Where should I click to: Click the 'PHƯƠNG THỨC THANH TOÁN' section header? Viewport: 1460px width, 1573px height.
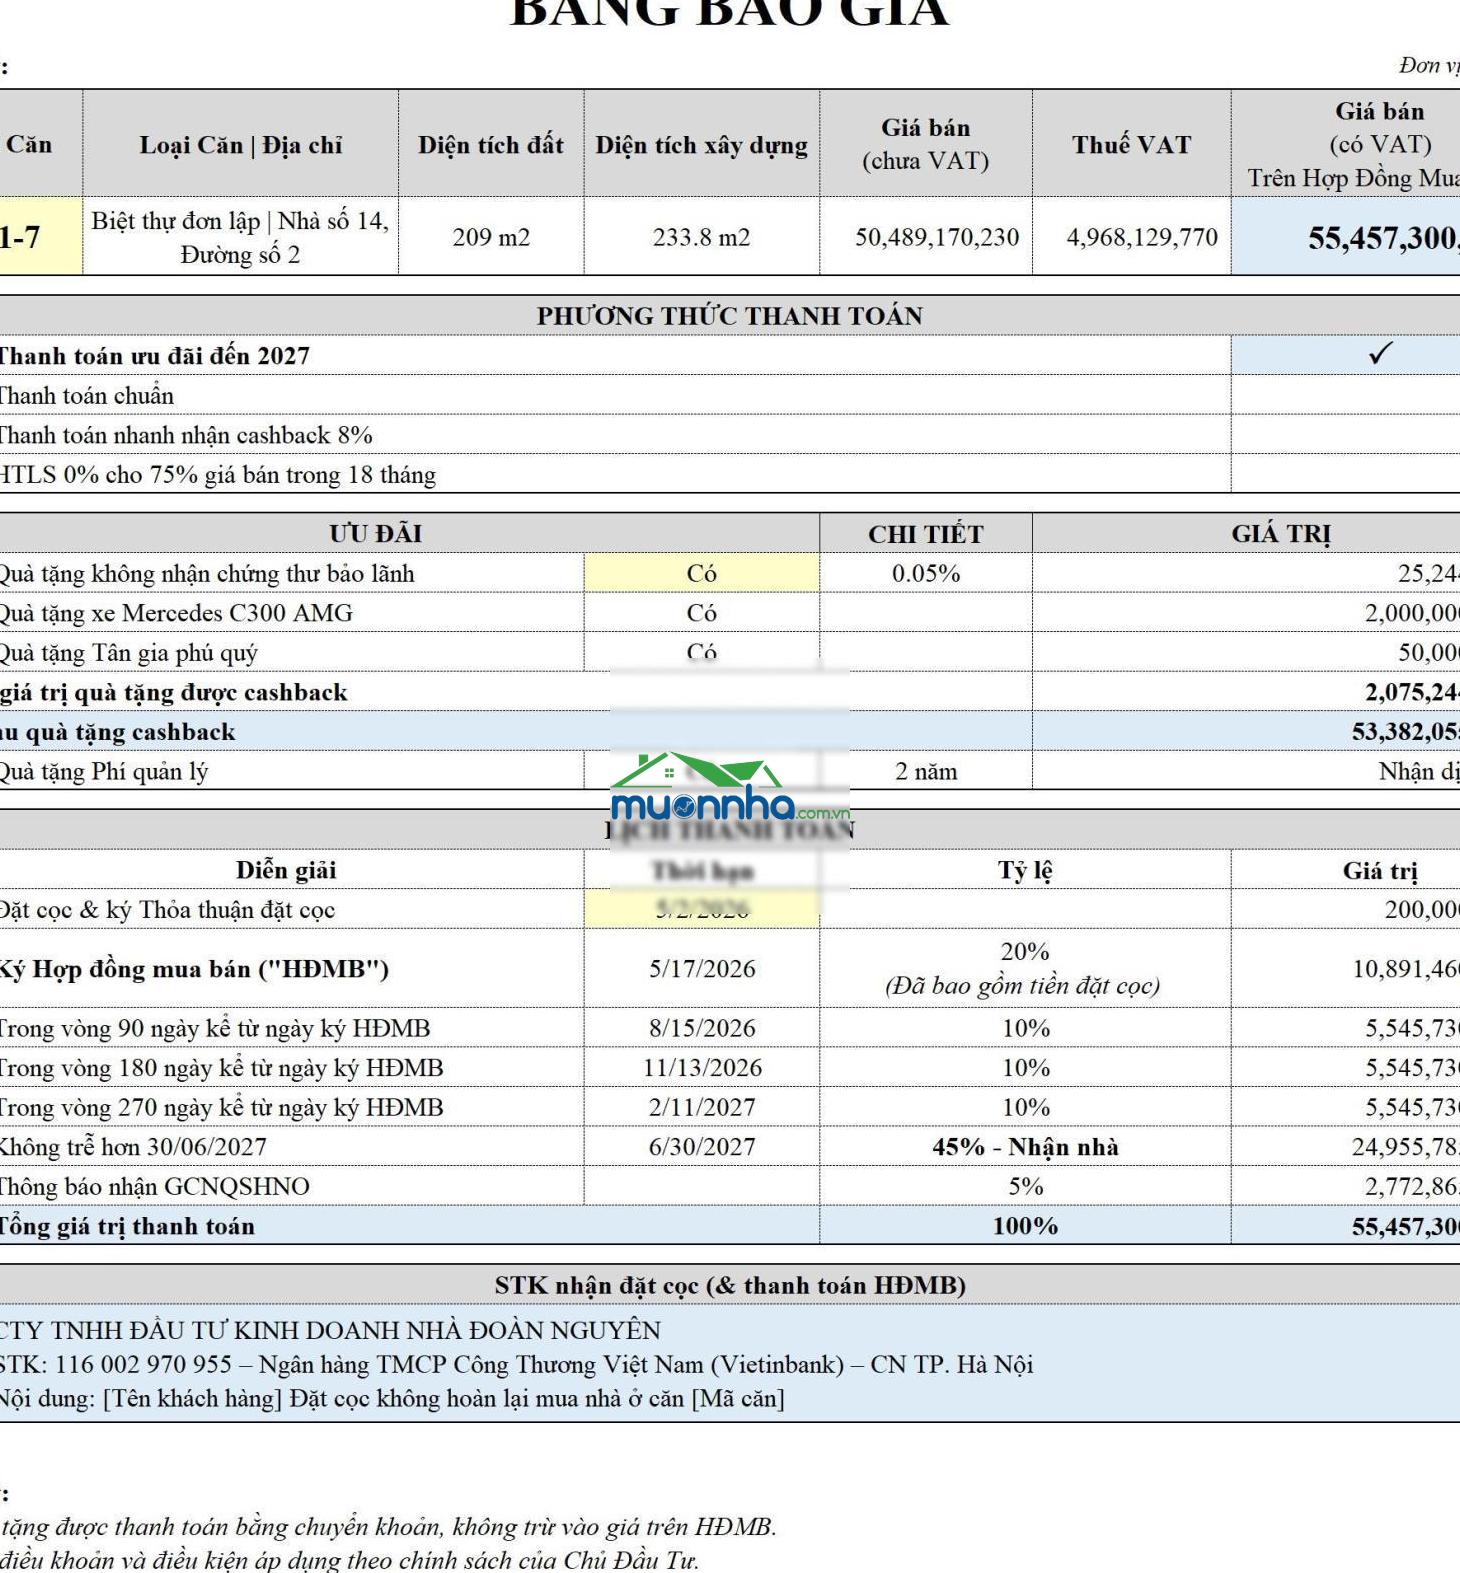click(730, 316)
